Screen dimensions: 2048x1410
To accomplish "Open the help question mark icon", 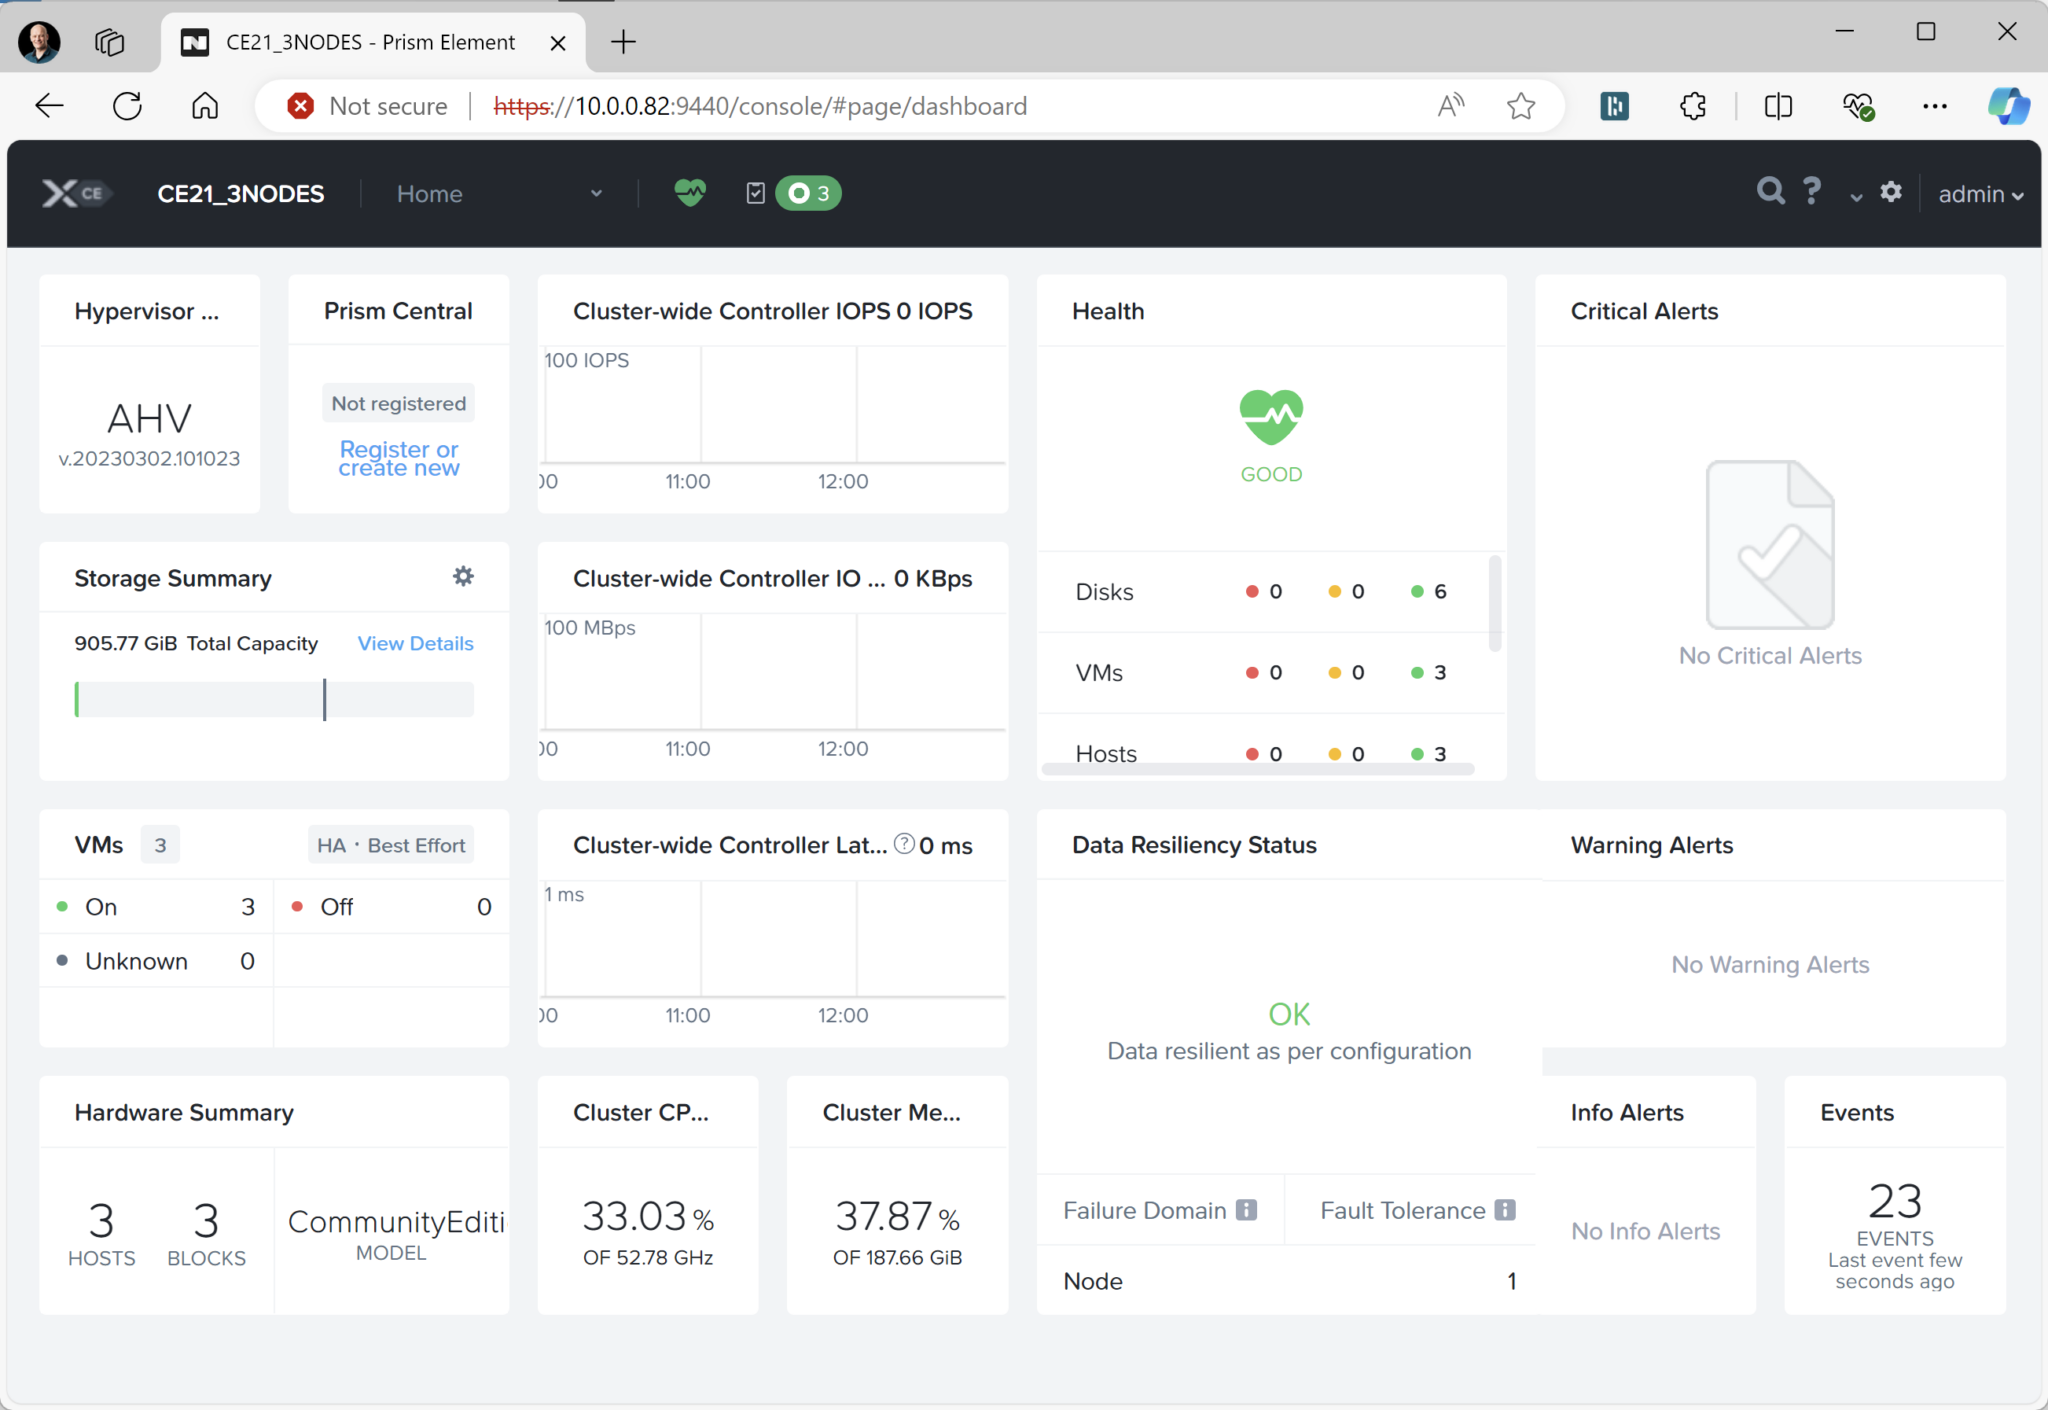I will pos(1812,191).
